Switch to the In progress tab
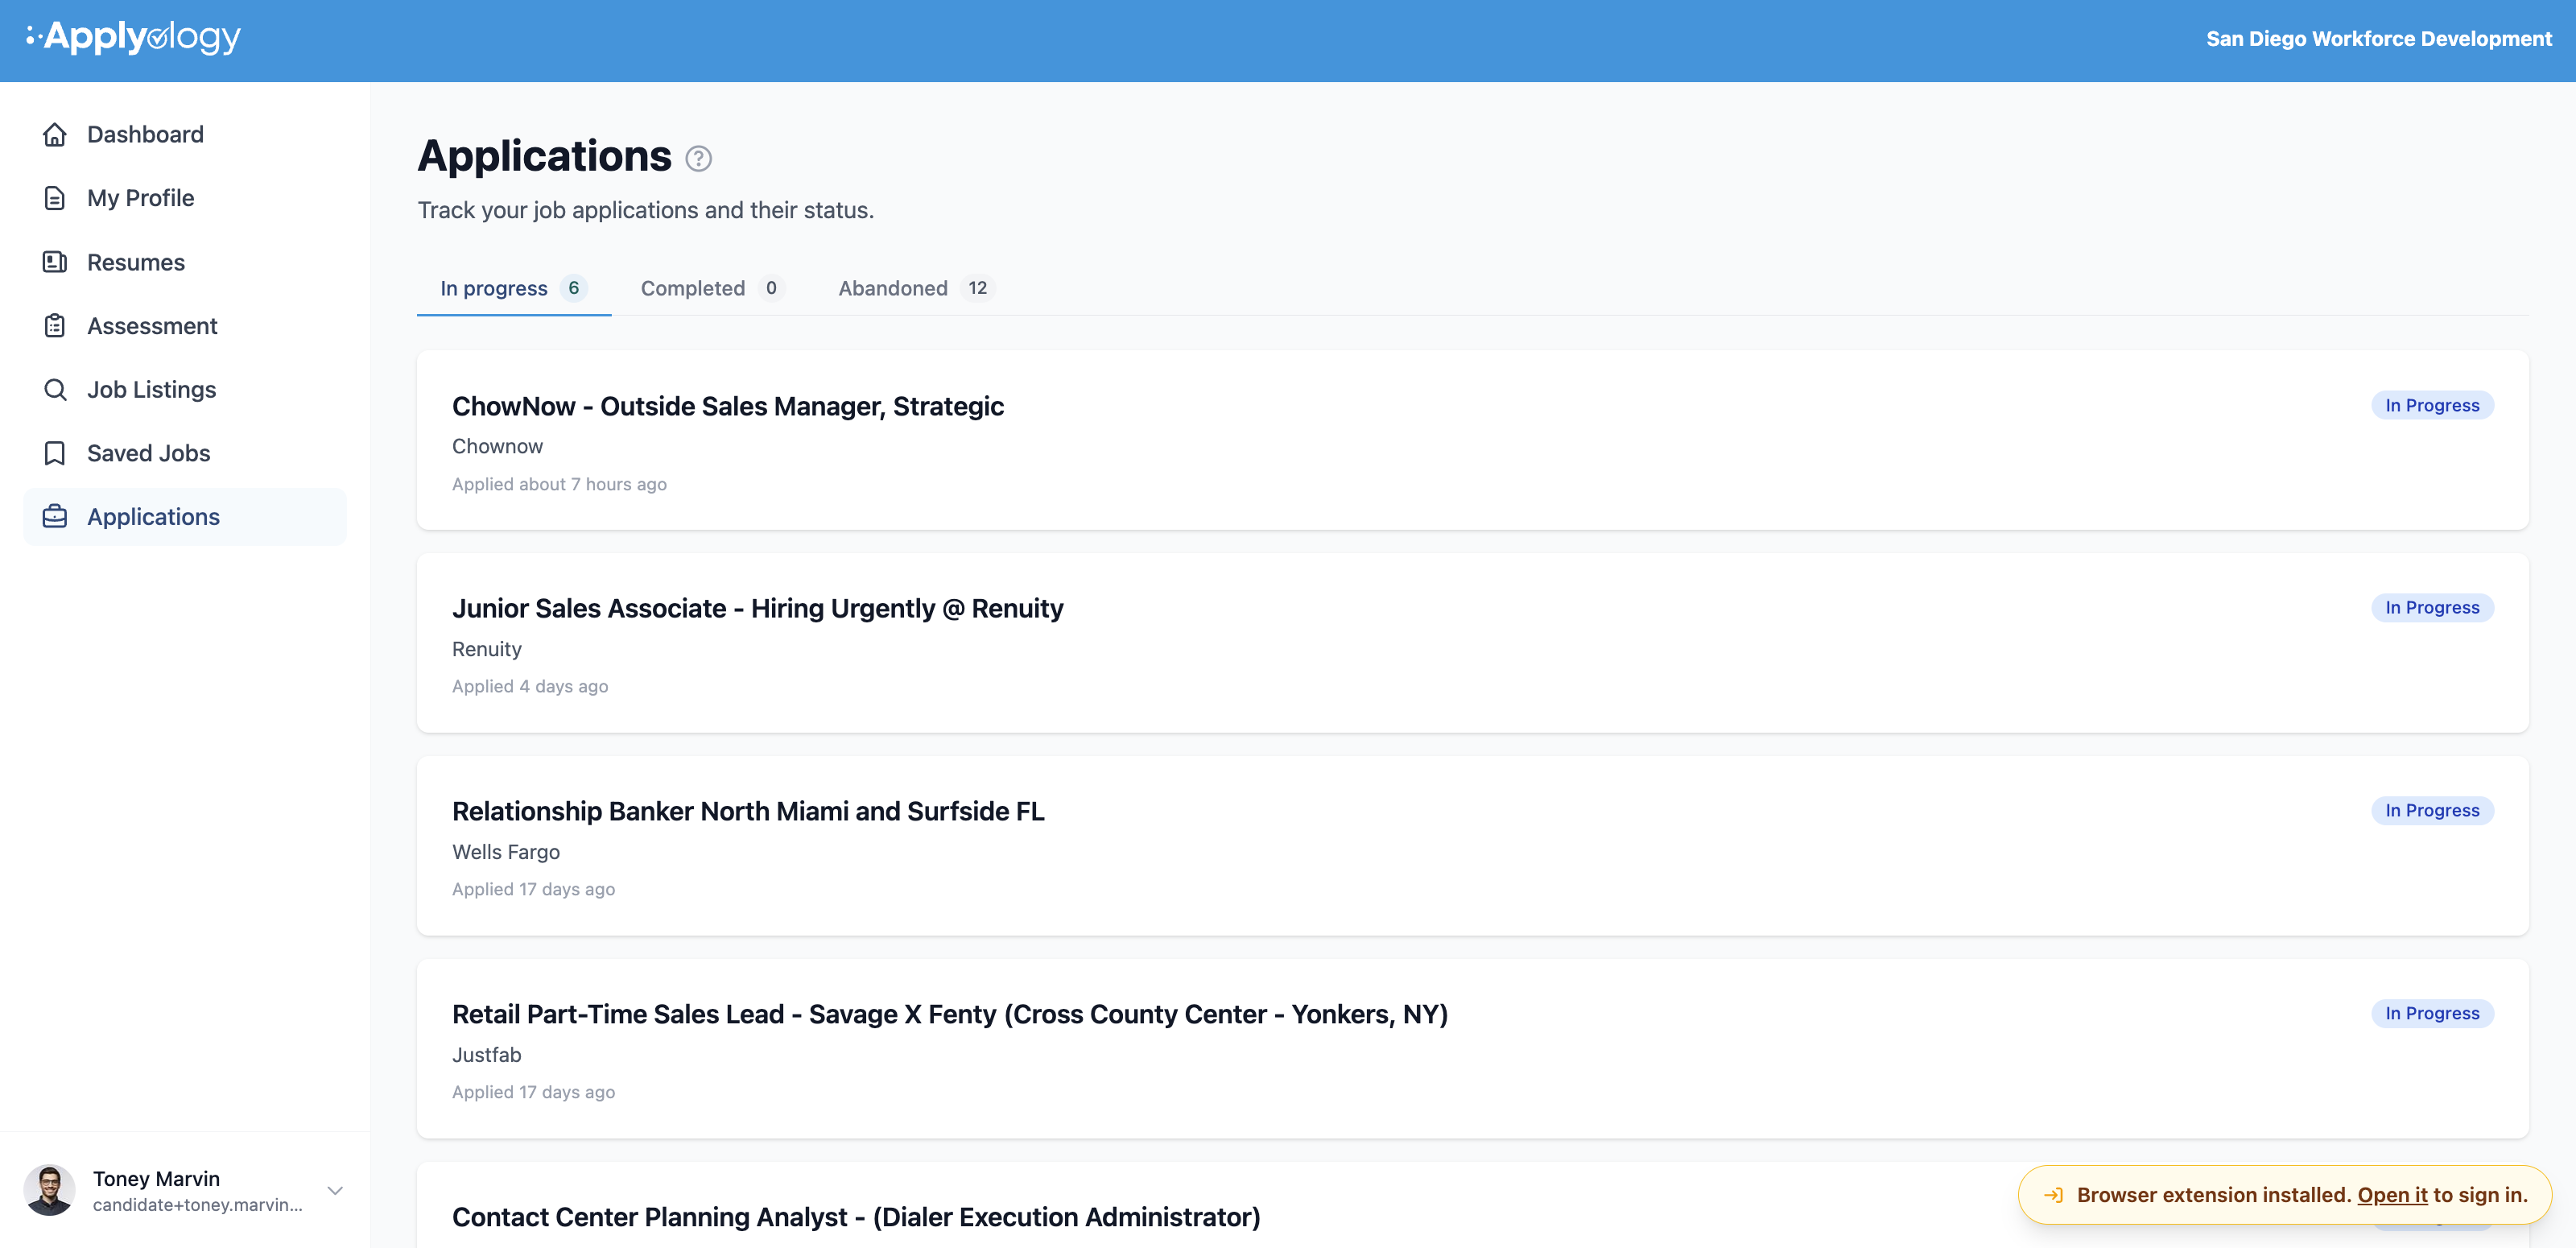Screen dimensions: 2576x1248 513,288
